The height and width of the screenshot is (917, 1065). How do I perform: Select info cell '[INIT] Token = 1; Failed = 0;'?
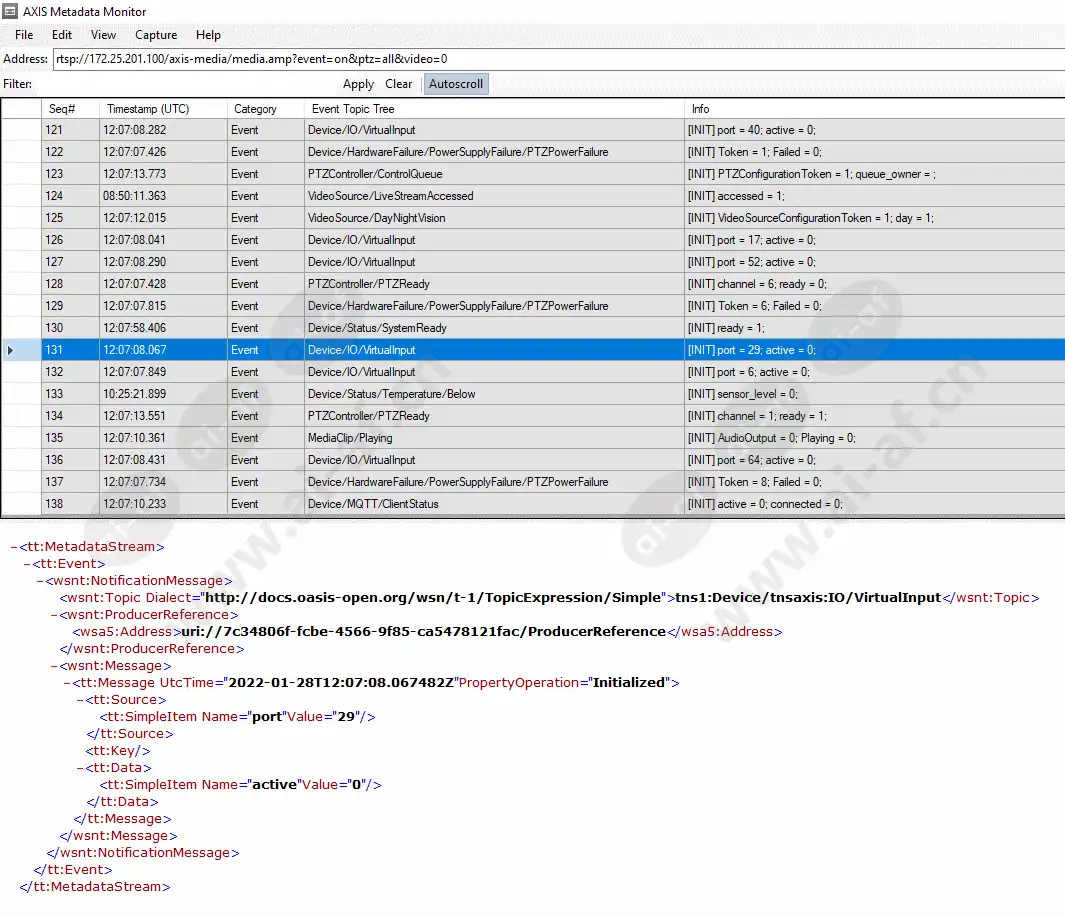coord(875,152)
